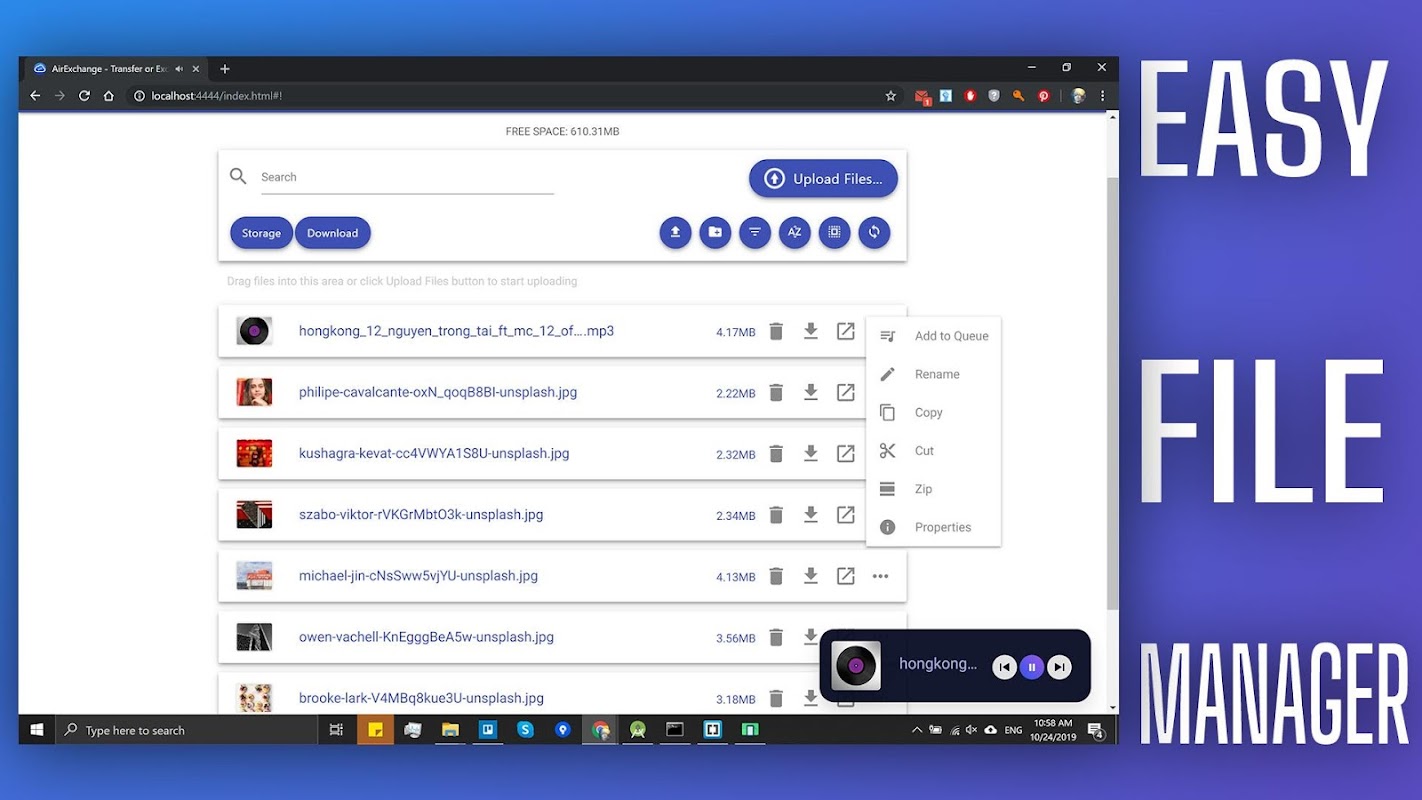The image size is (1422, 800).
Task: Click the select-all icon in toolbar
Action: [x=834, y=232]
